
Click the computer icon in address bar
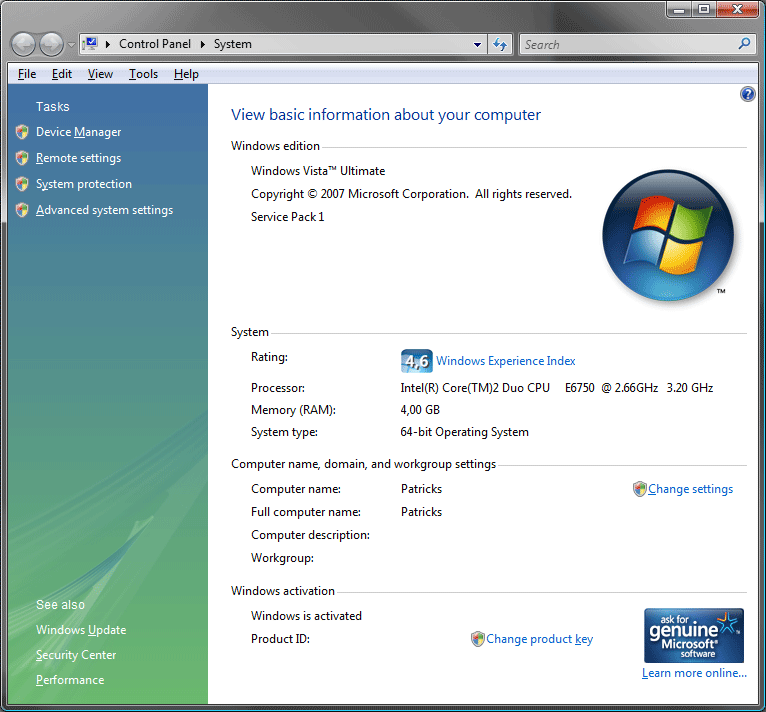[90, 44]
